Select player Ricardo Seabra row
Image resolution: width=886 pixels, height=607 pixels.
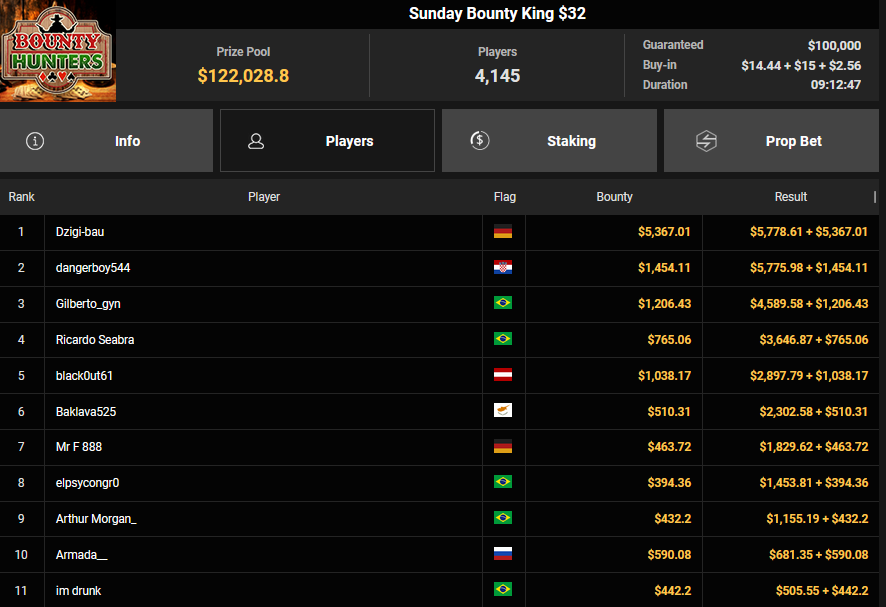click(95, 340)
